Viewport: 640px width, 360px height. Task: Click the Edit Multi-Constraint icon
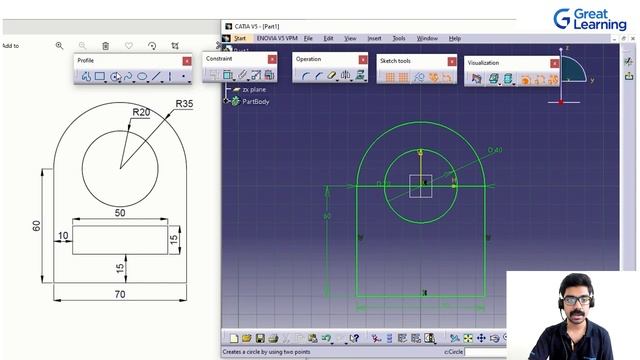click(x=269, y=75)
